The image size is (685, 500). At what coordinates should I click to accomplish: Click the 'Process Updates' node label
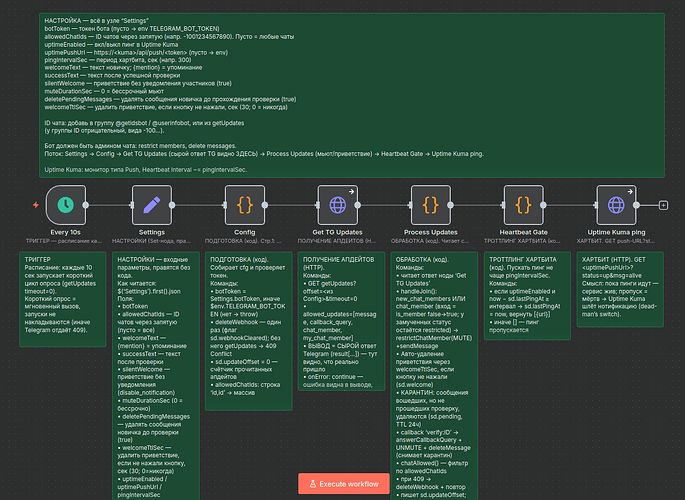click(x=430, y=232)
